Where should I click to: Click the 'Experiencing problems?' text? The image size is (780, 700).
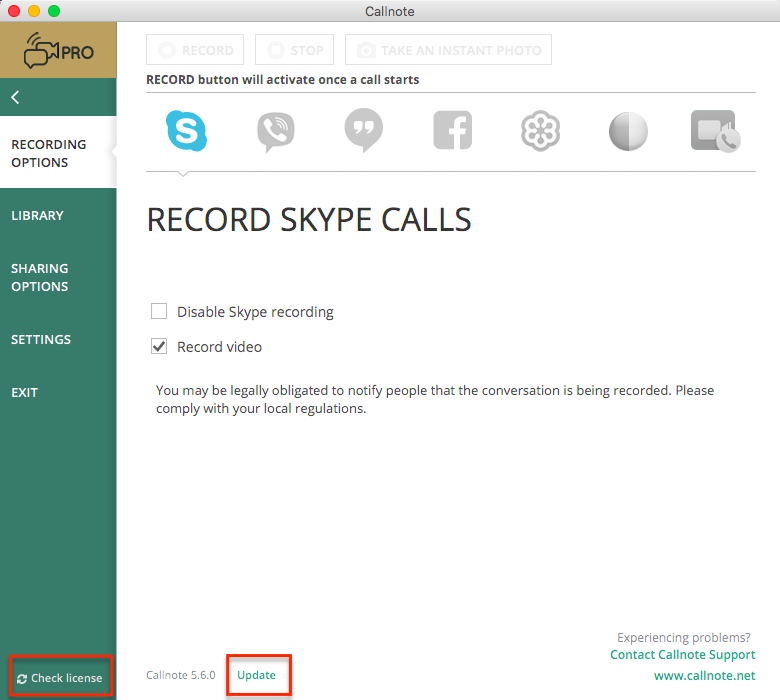[x=683, y=637]
